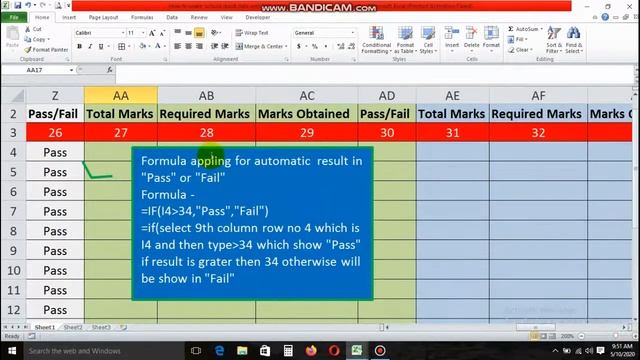Align text right
The height and width of the screenshot is (360, 640).
pos(199,46)
